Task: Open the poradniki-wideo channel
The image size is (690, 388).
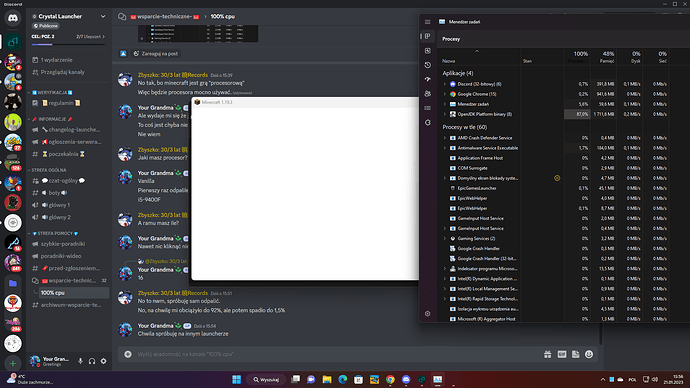Action: (61, 256)
